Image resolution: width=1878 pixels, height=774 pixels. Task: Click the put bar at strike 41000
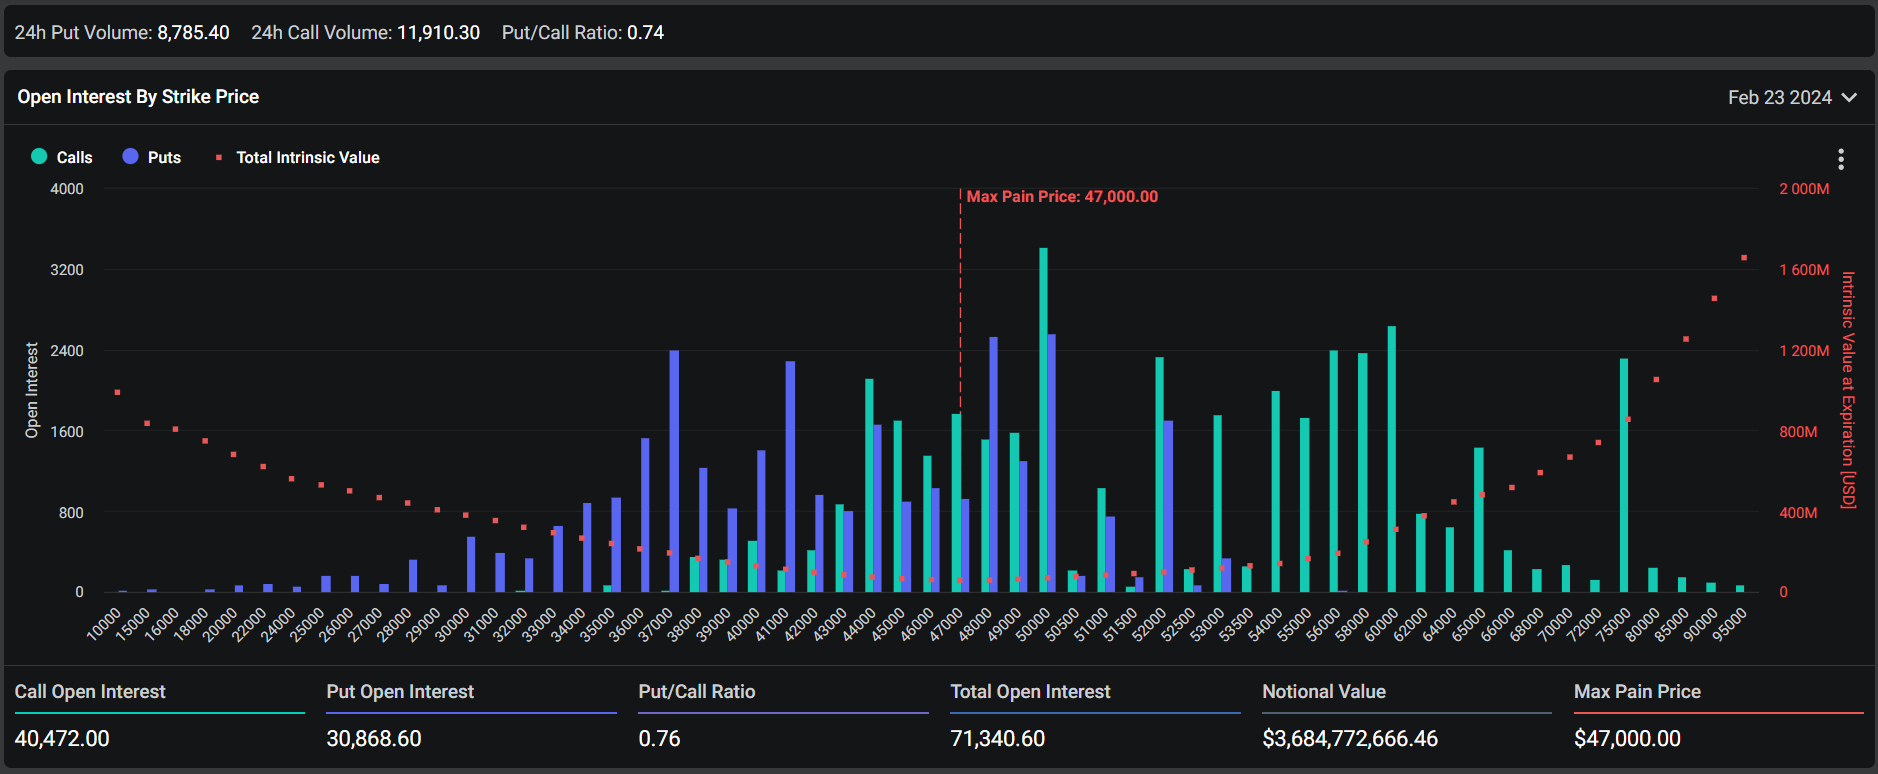tap(790, 476)
